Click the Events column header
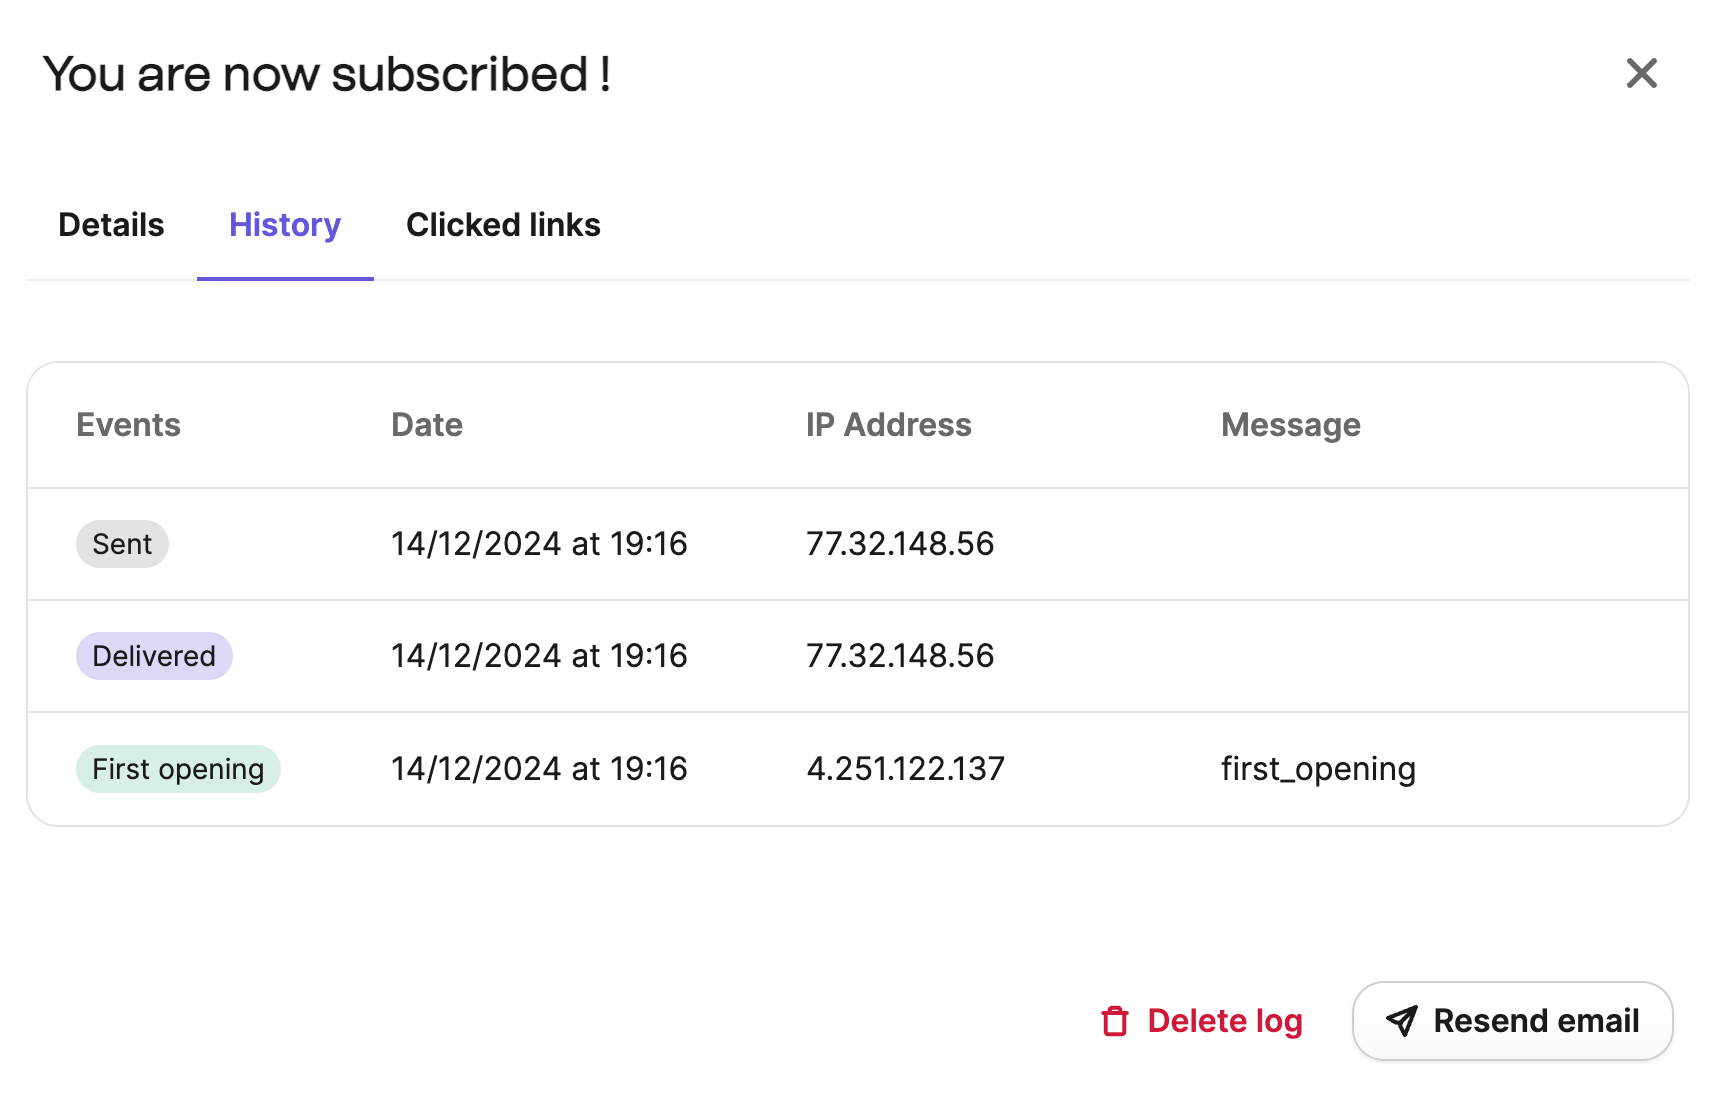Viewport: 1728px width, 1110px height. [x=129, y=425]
